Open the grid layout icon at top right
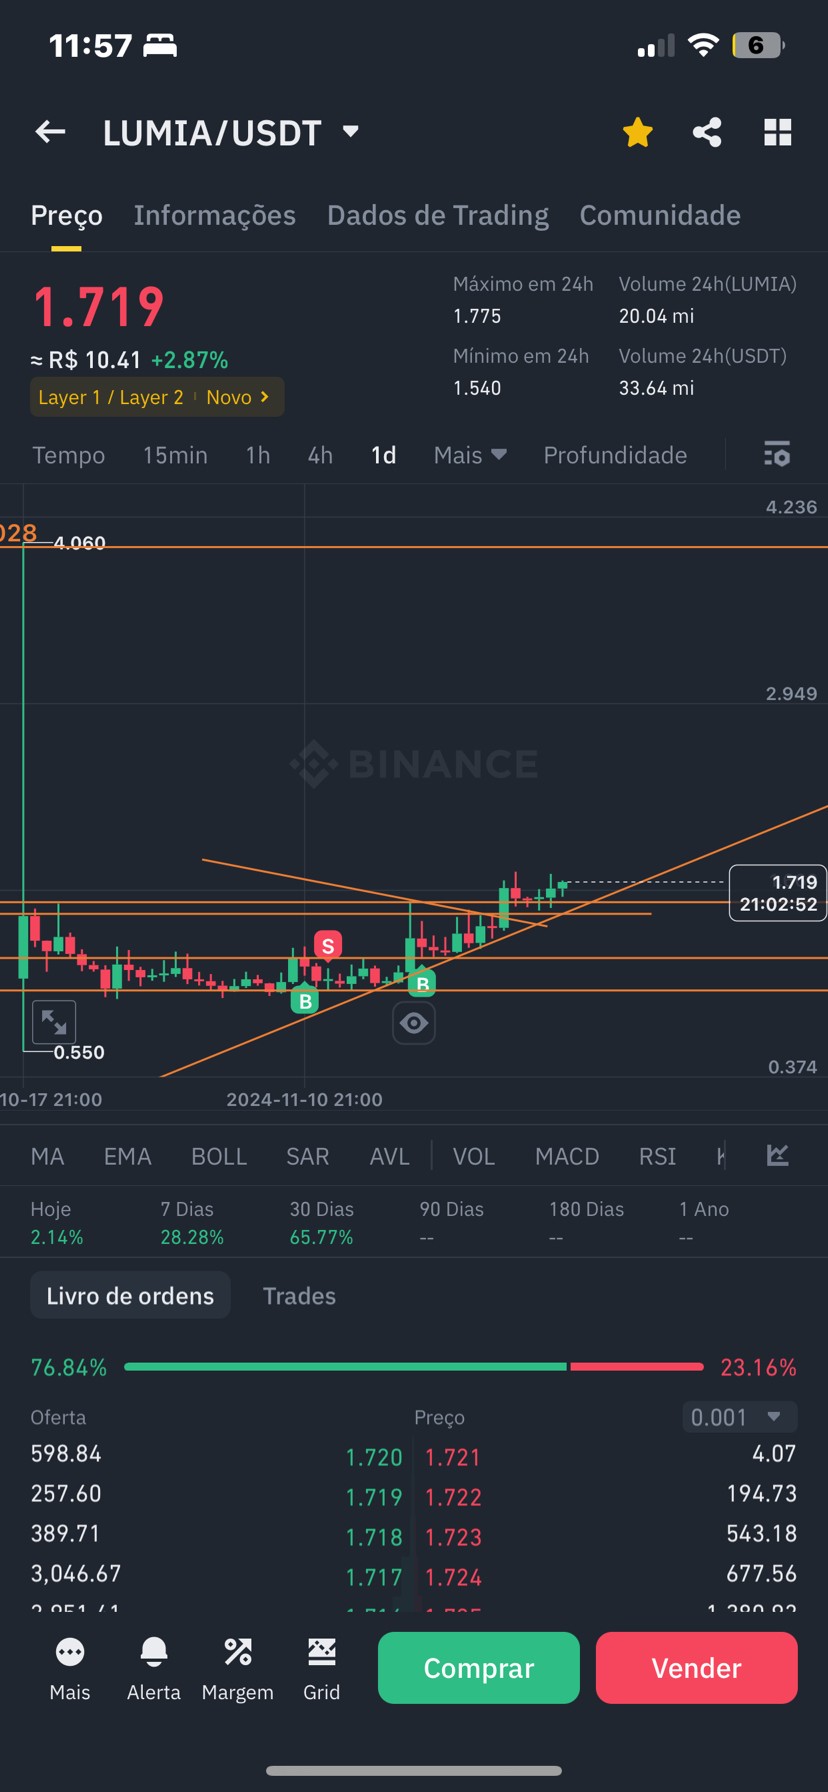828x1792 pixels. (x=778, y=132)
